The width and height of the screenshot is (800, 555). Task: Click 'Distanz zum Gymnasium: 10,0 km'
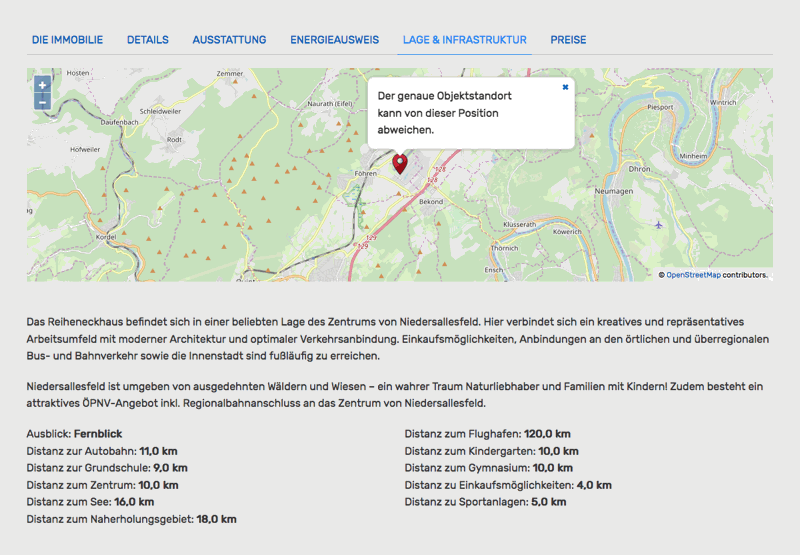pos(489,468)
